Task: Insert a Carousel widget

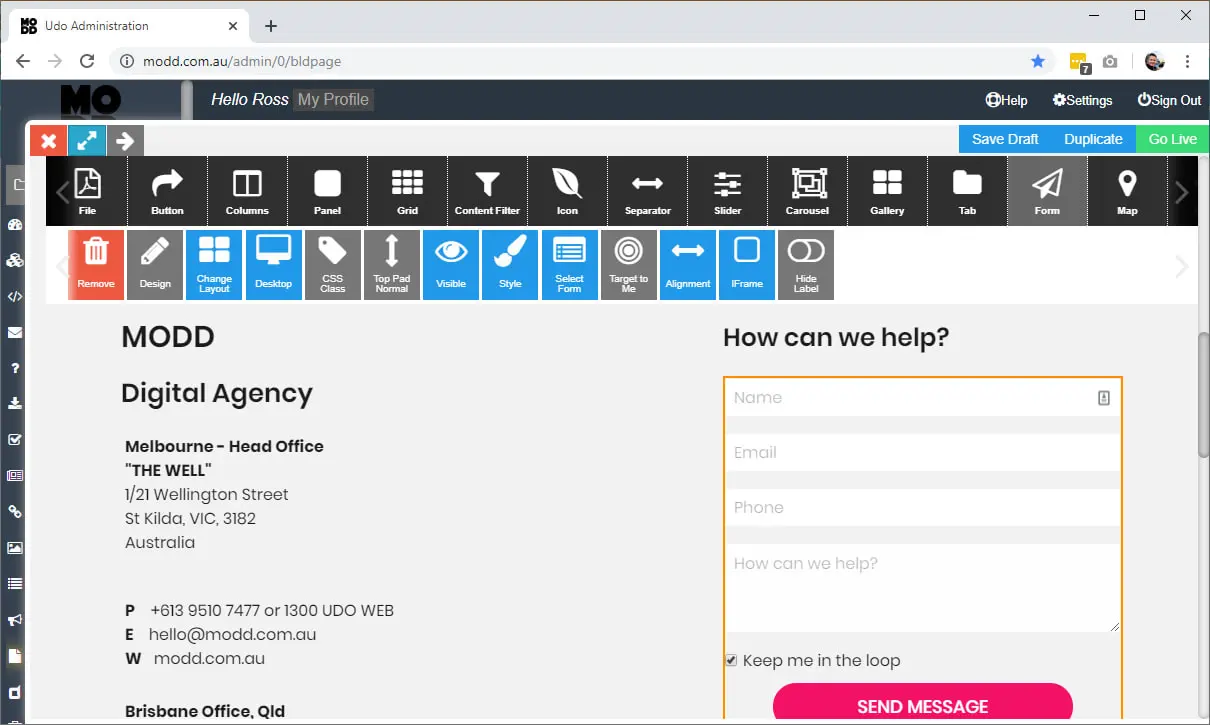Action: click(807, 191)
